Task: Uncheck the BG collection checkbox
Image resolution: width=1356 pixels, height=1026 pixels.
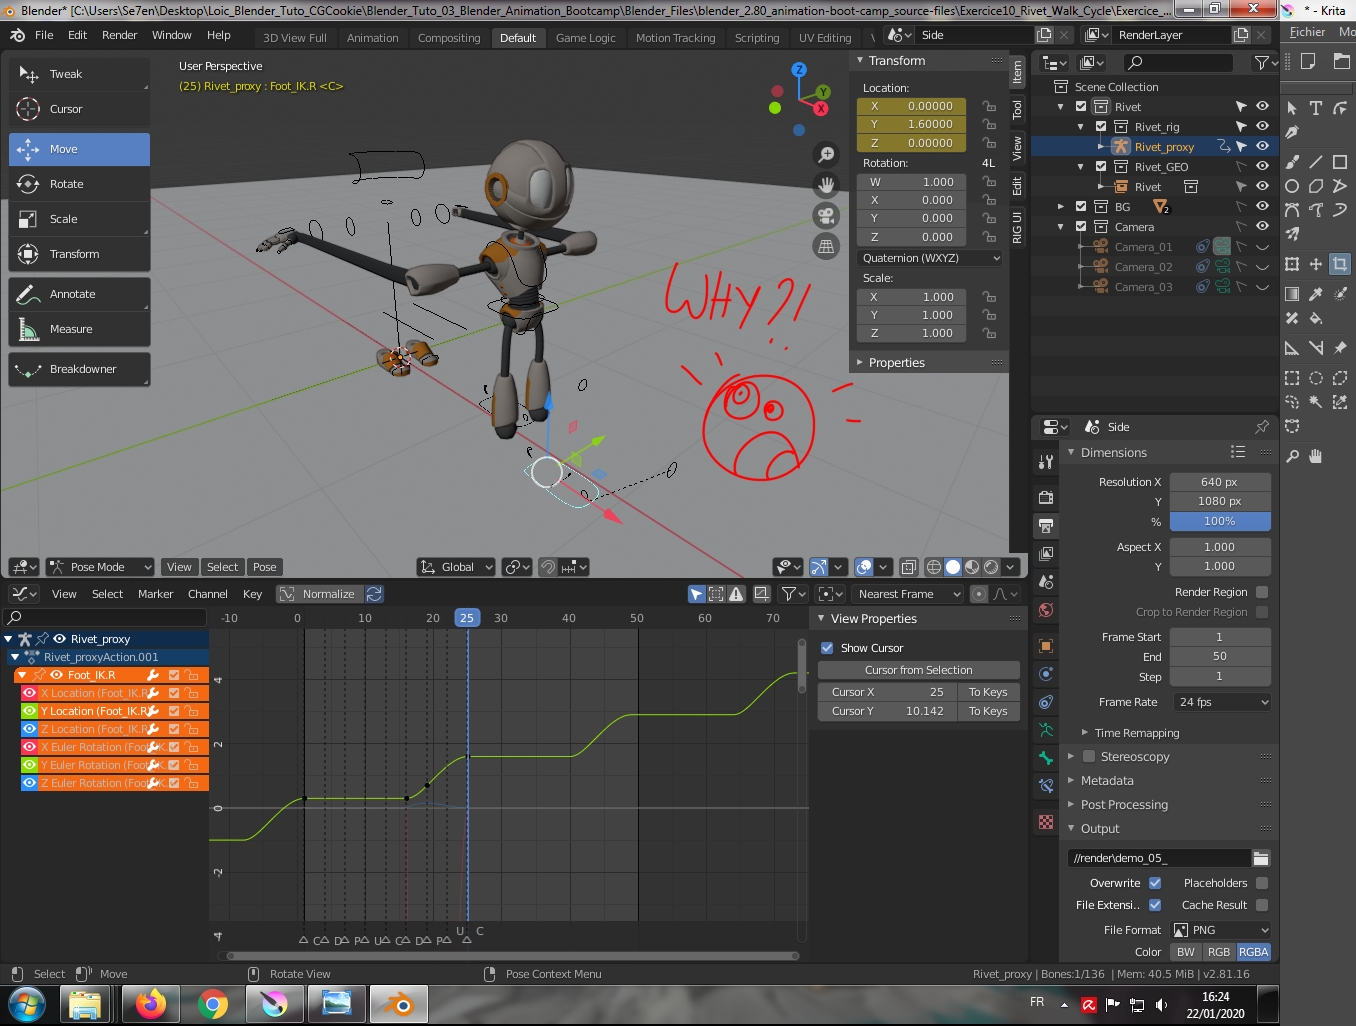Action: pyautogui.click(x=1080, y=206)
